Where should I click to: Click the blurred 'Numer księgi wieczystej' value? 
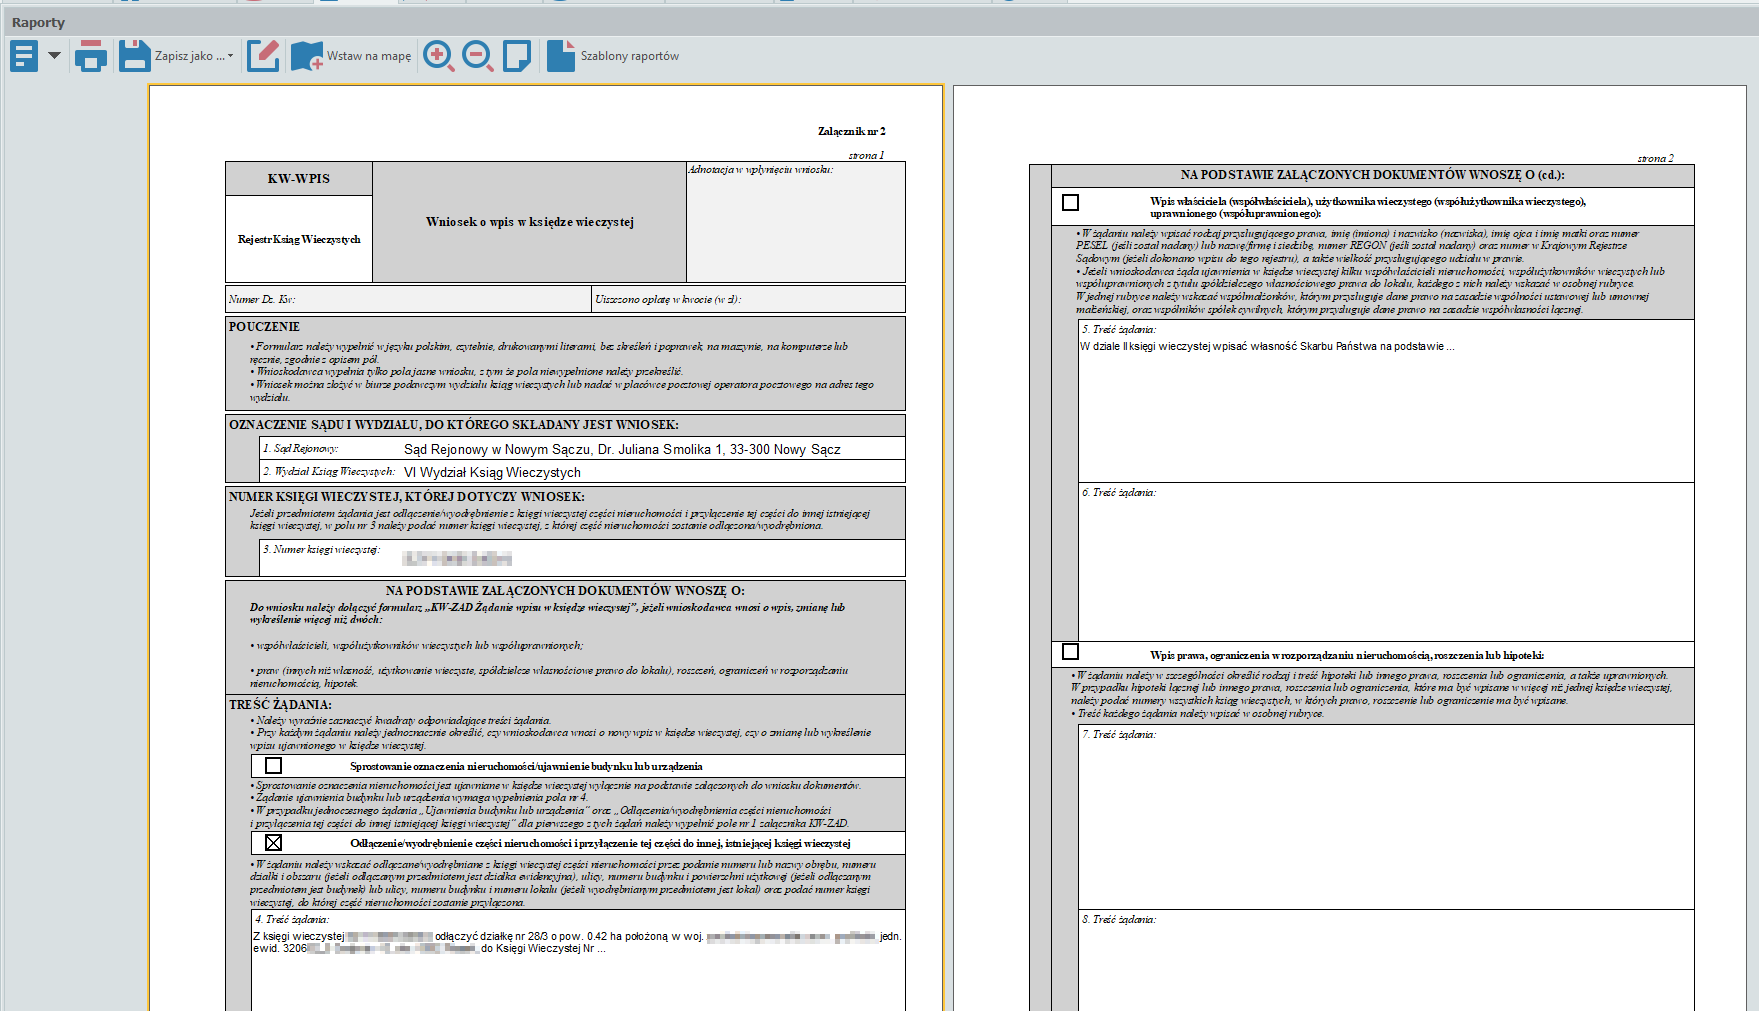click(457, 558)
